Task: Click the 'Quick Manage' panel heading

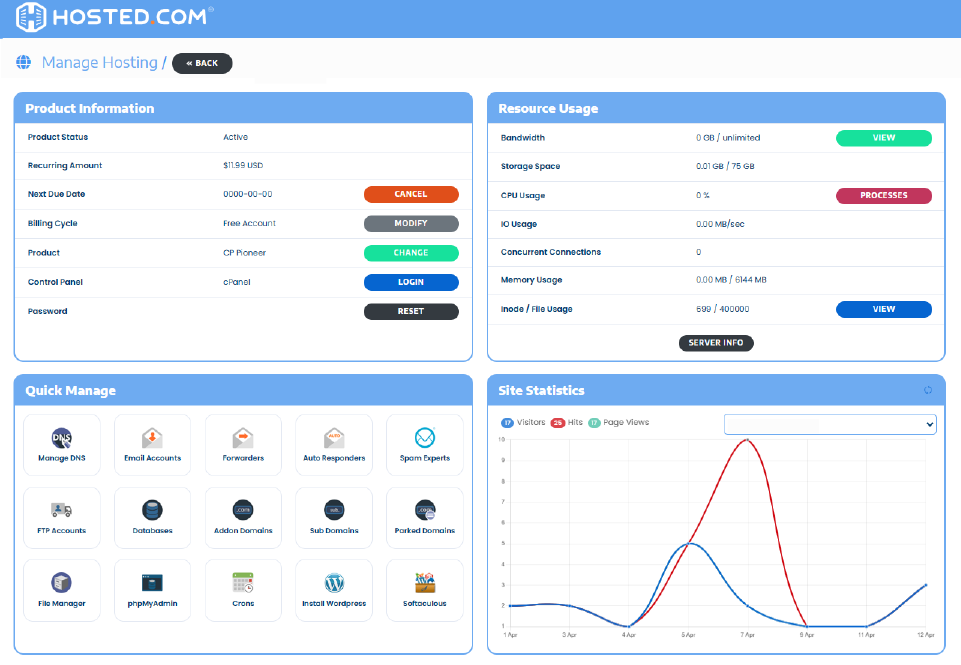Action: click(x=70, y=390)
